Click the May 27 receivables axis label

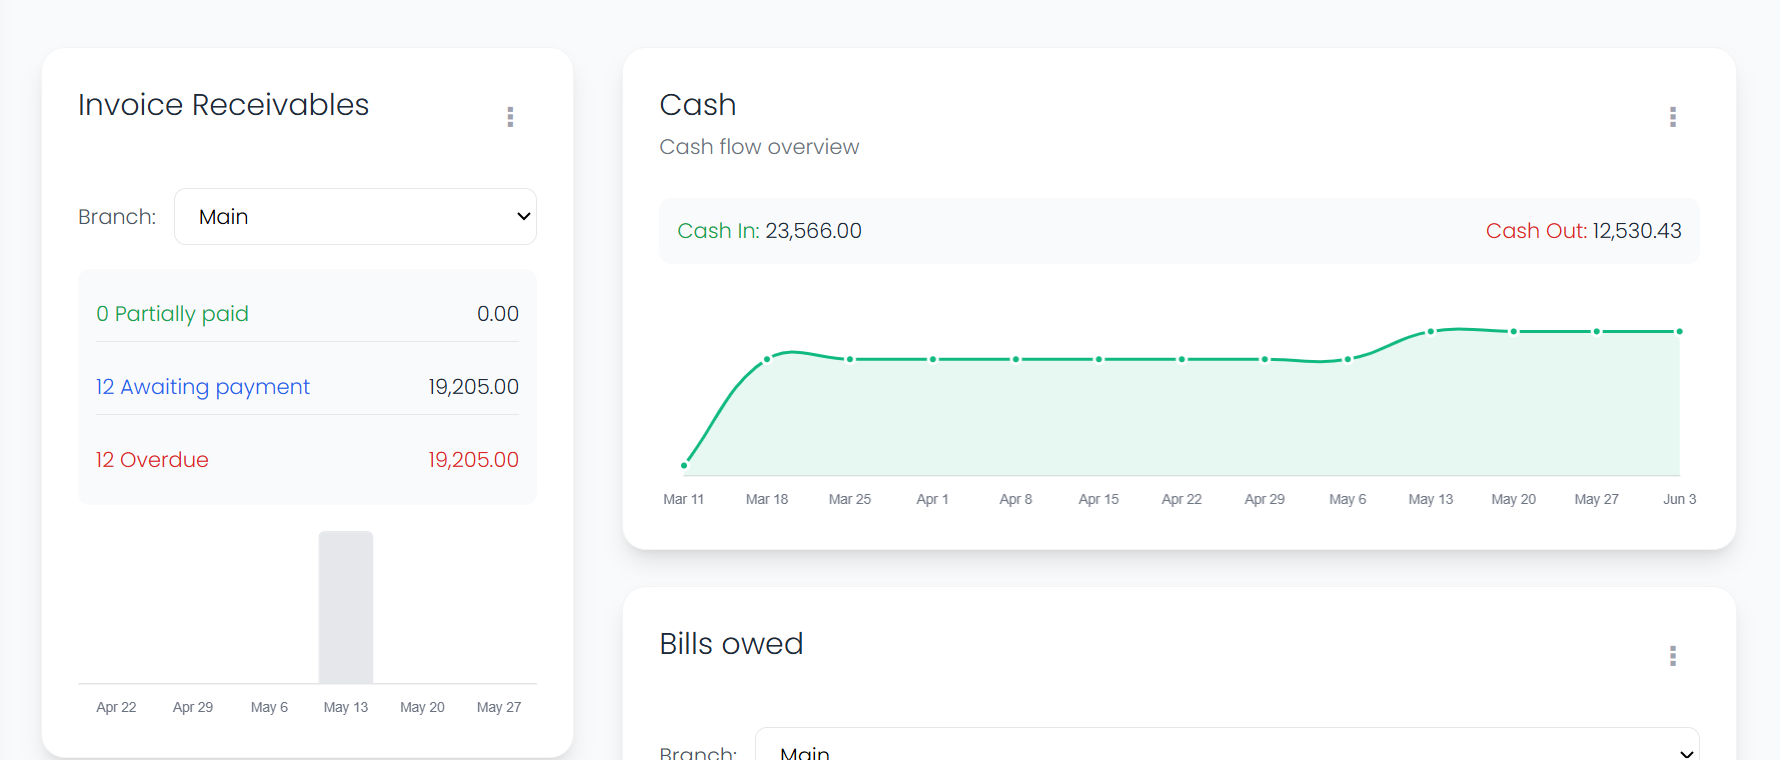point(499,707)
